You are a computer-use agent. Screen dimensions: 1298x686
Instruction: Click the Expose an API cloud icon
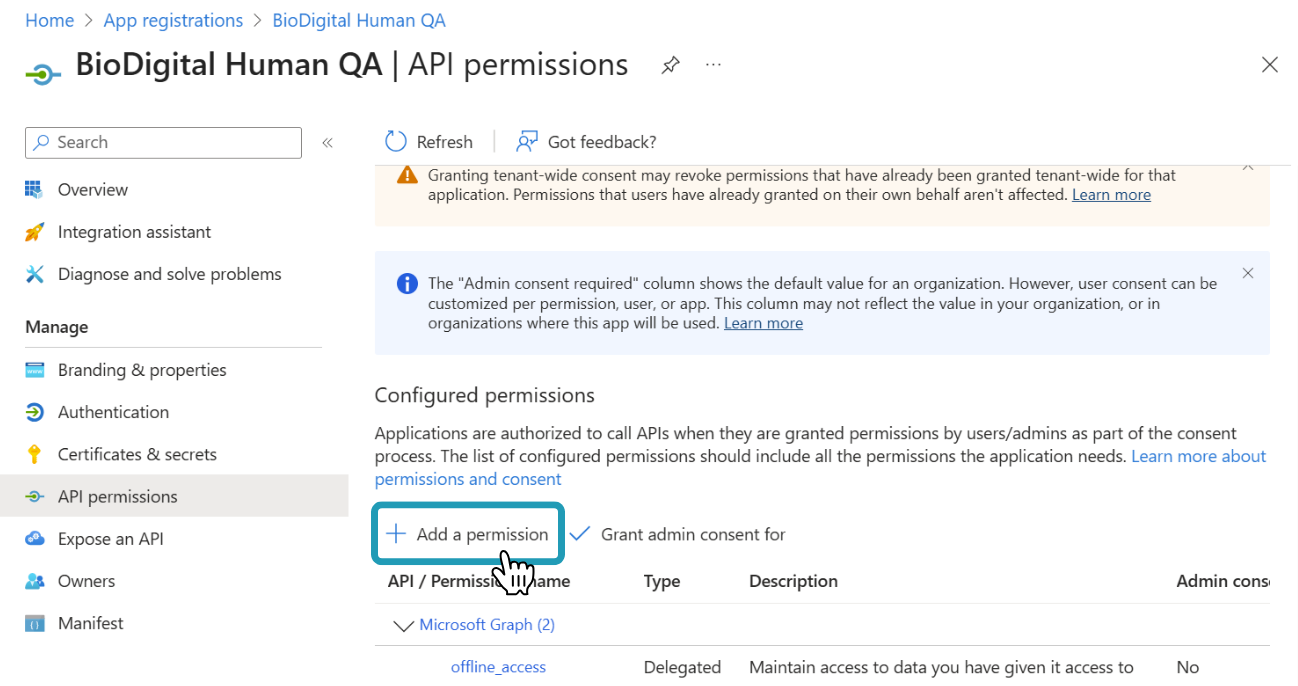(35, 539)
